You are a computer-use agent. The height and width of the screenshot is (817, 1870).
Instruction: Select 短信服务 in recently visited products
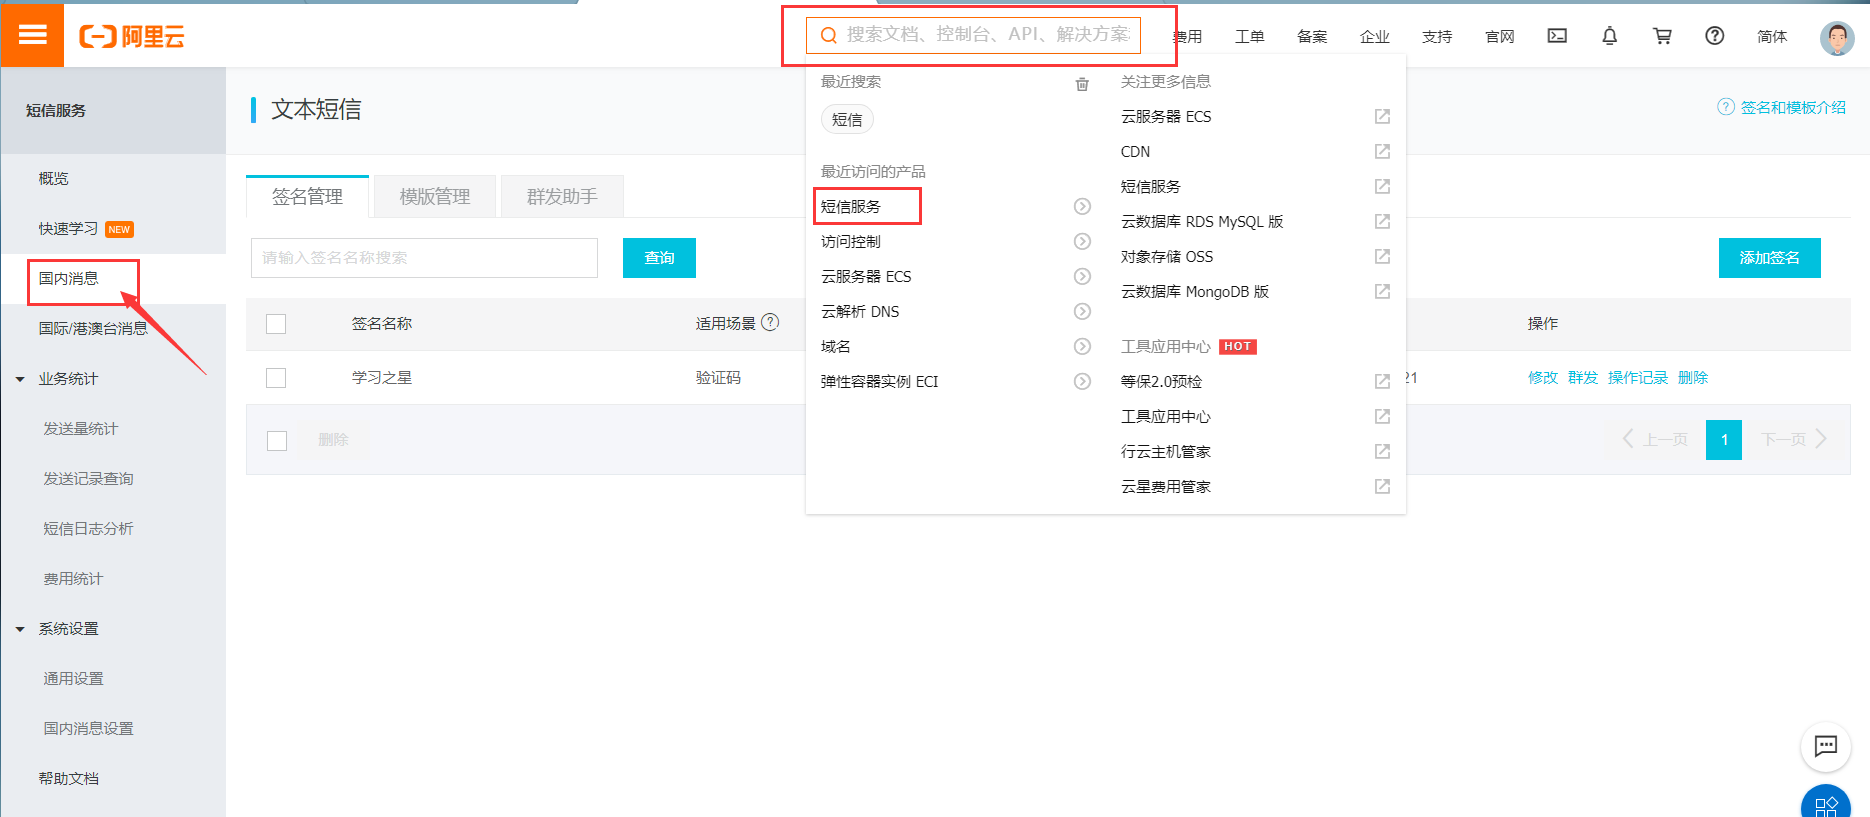coord(851,207)
